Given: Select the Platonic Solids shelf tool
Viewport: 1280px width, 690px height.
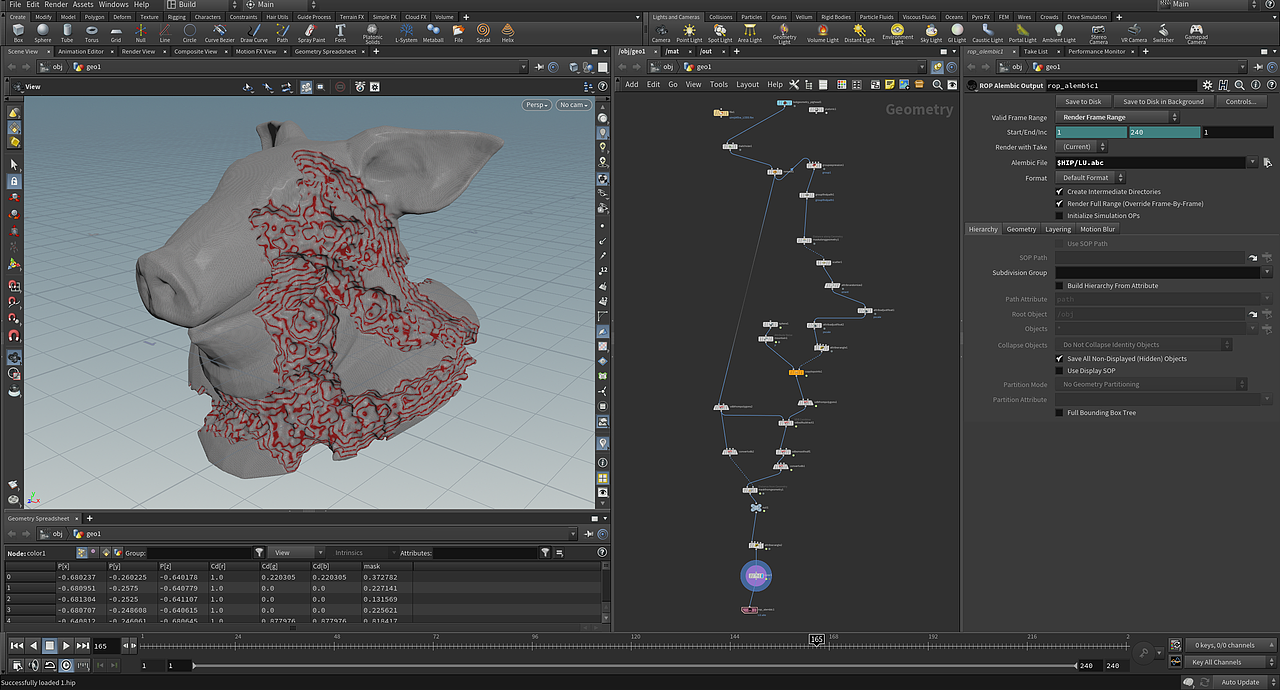Looking at the screenshot, I should [x=372, y=32].
